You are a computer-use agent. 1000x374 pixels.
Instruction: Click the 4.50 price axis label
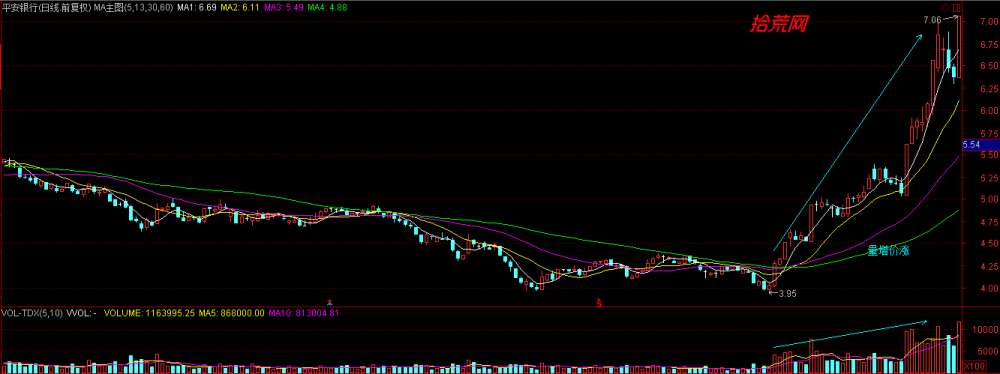(989, 244)
